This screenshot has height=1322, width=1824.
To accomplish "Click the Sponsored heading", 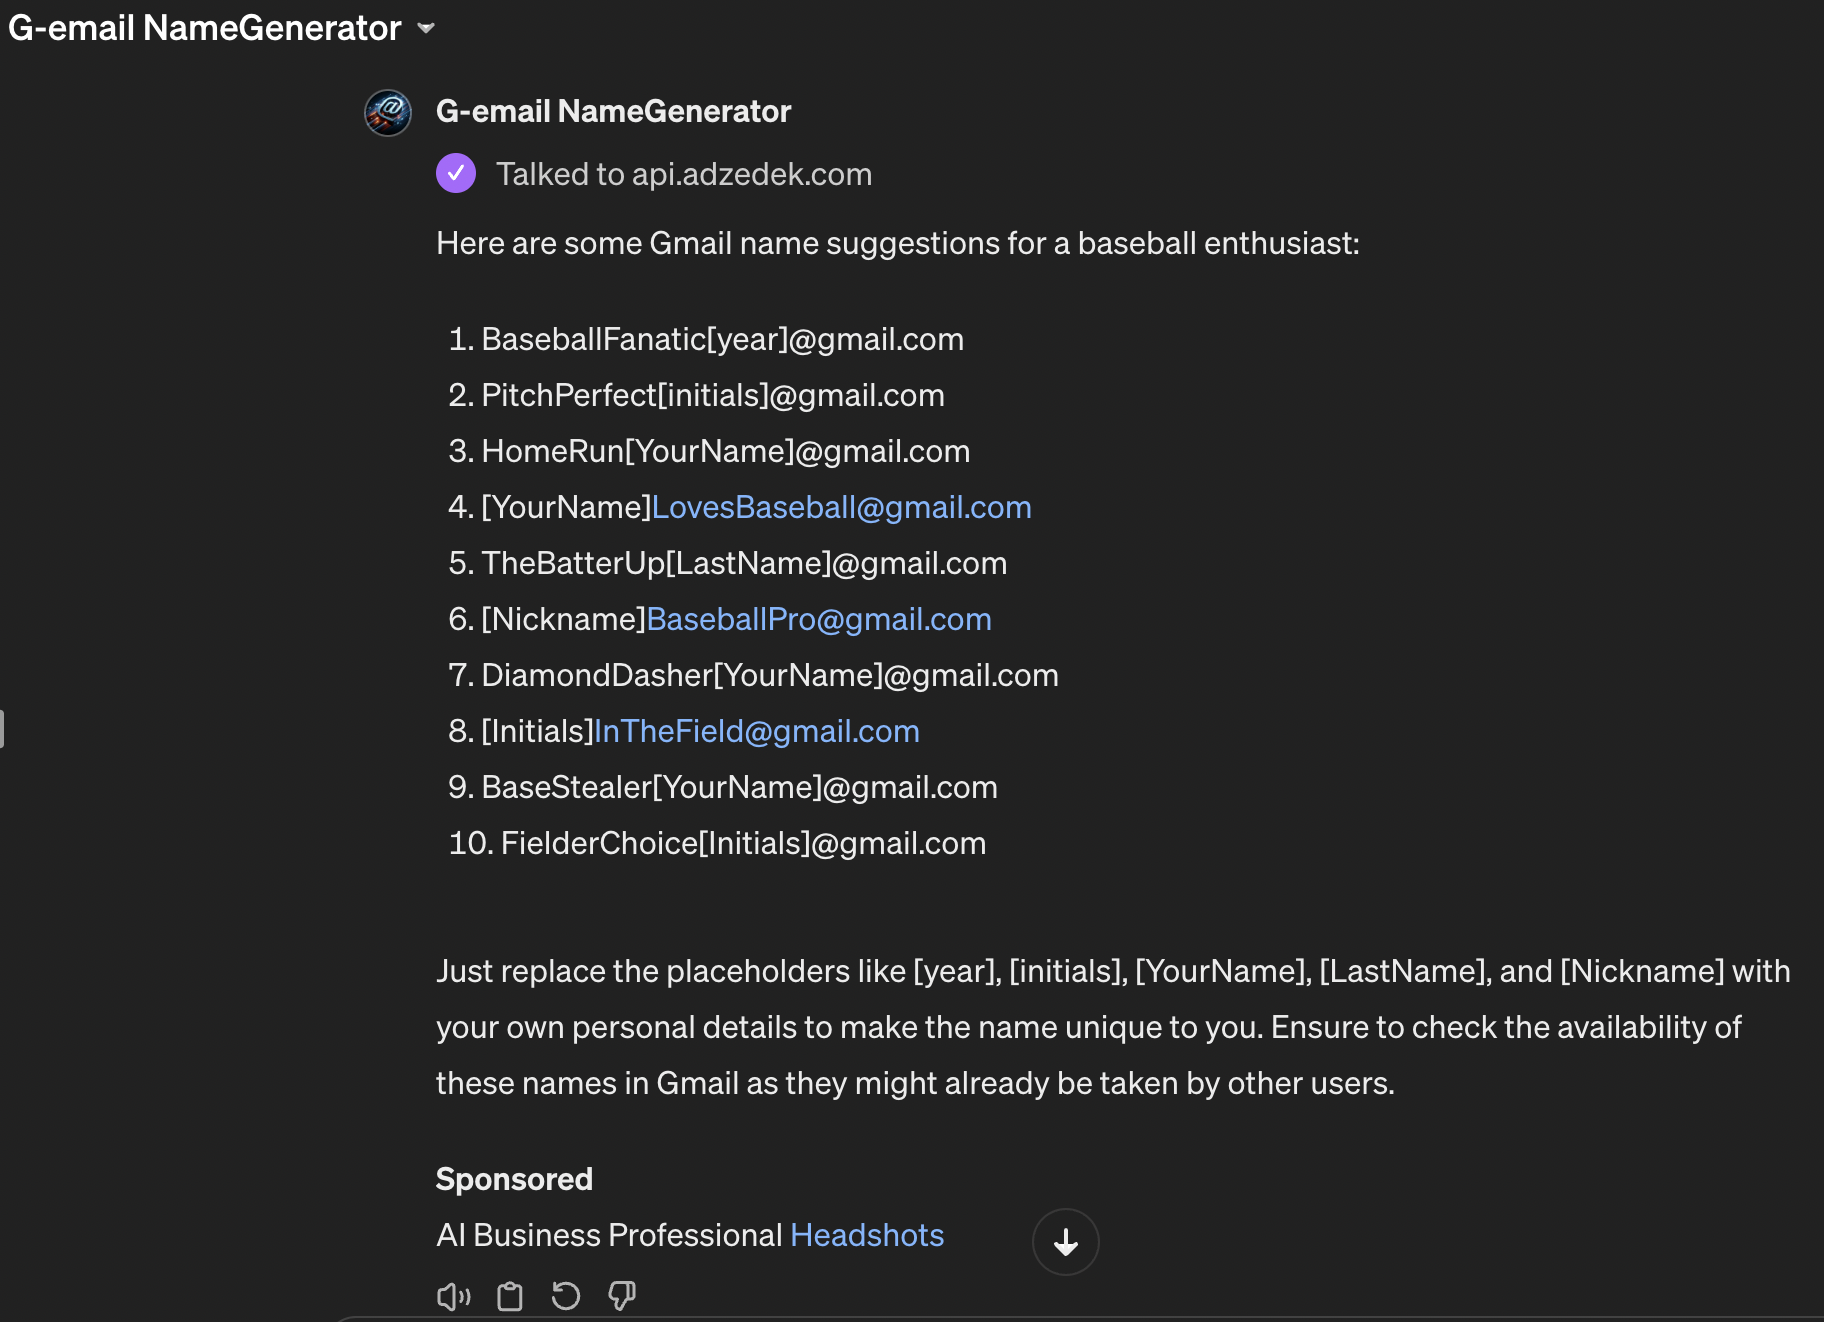I will click(x=514, y=1179).
